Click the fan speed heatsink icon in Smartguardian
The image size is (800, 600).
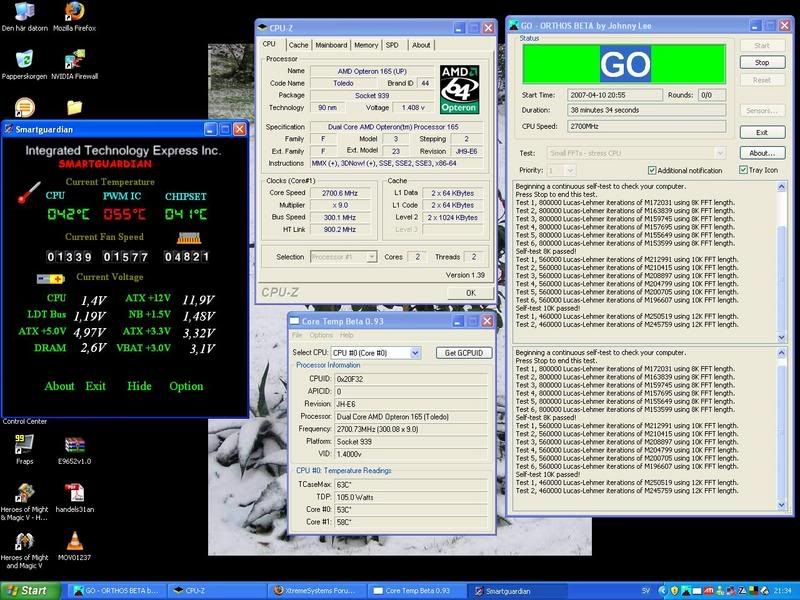189,238
